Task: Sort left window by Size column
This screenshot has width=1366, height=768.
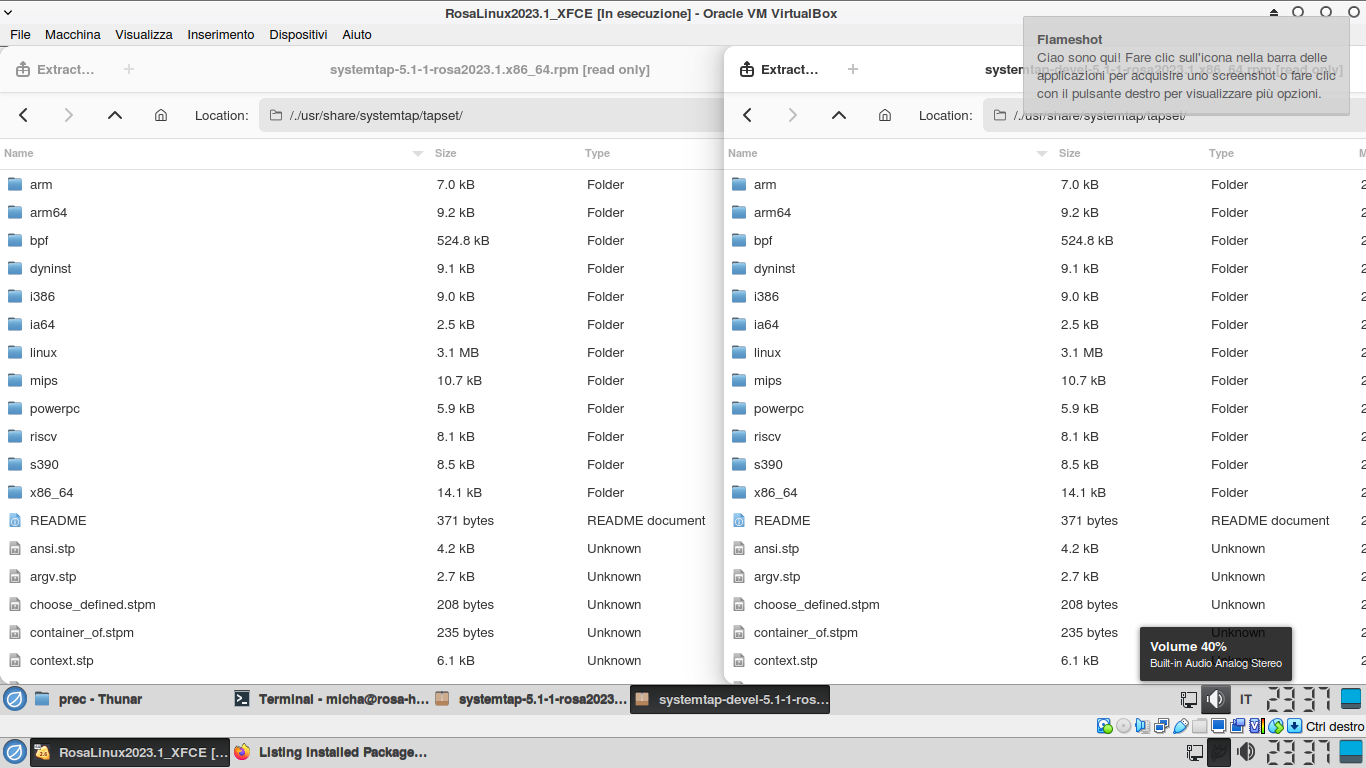Action: click(446, 153)
